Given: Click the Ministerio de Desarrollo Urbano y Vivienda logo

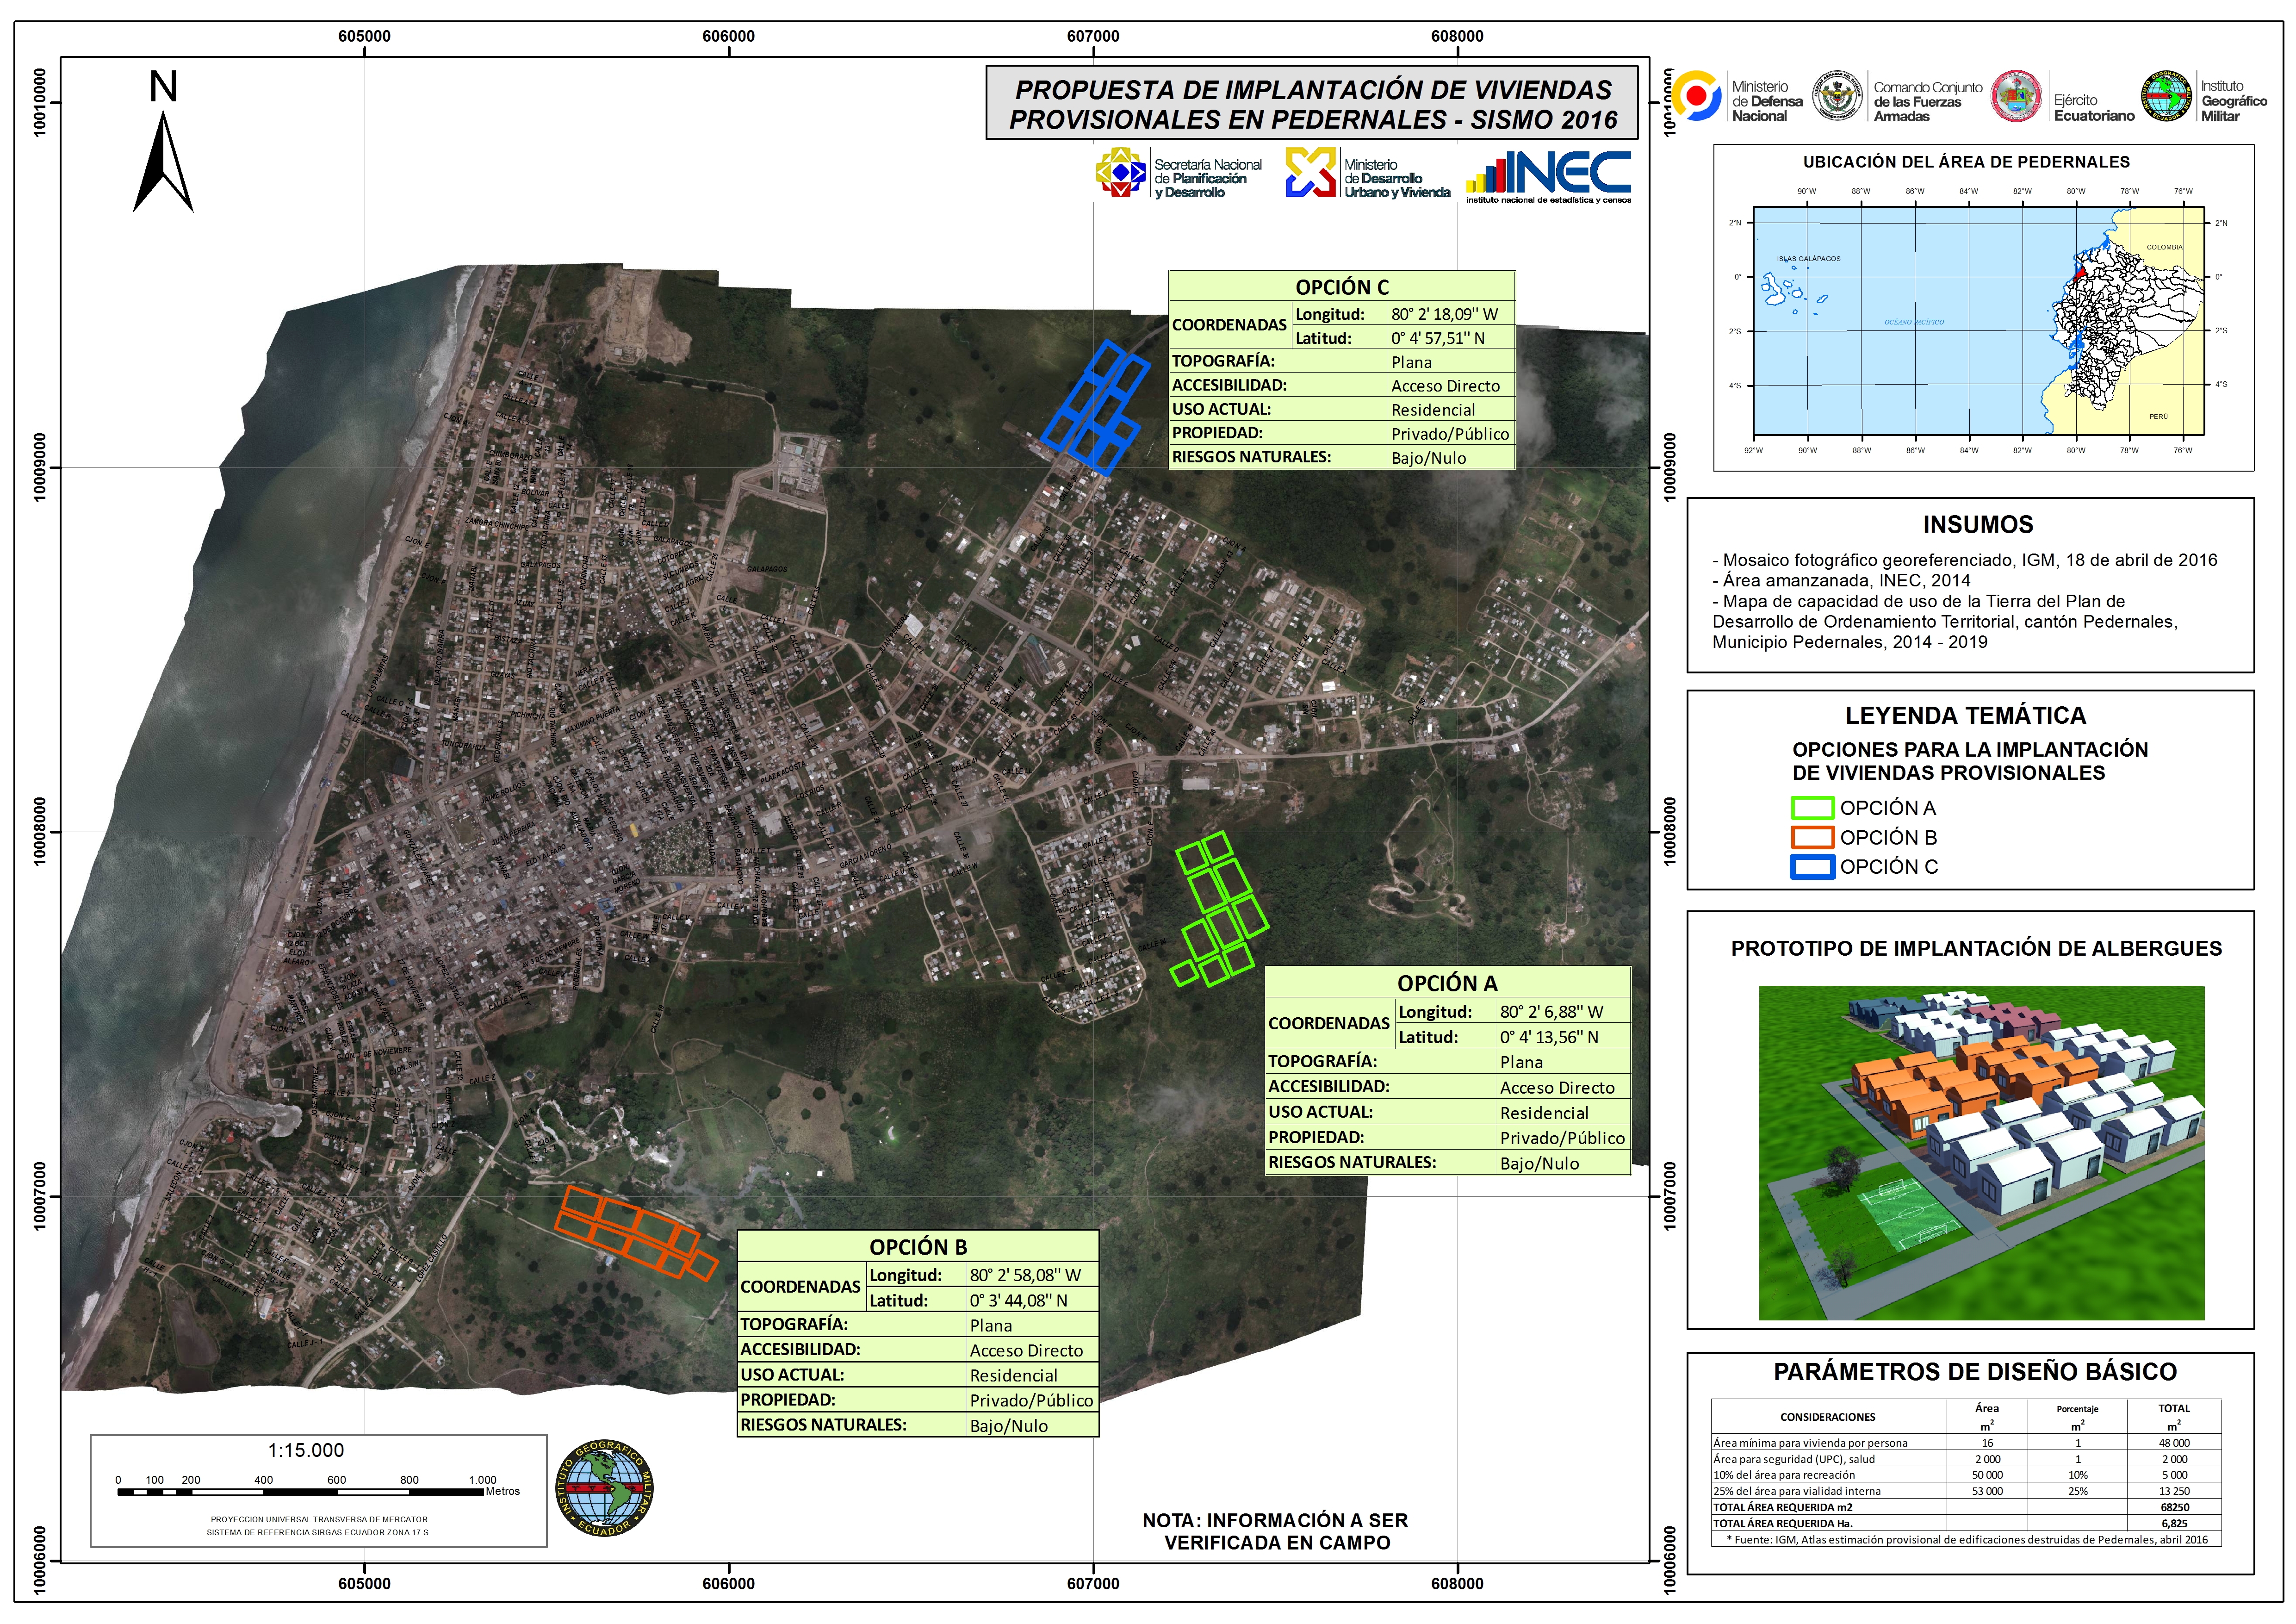Looking at the screenshot, I should click(1311, 173).
